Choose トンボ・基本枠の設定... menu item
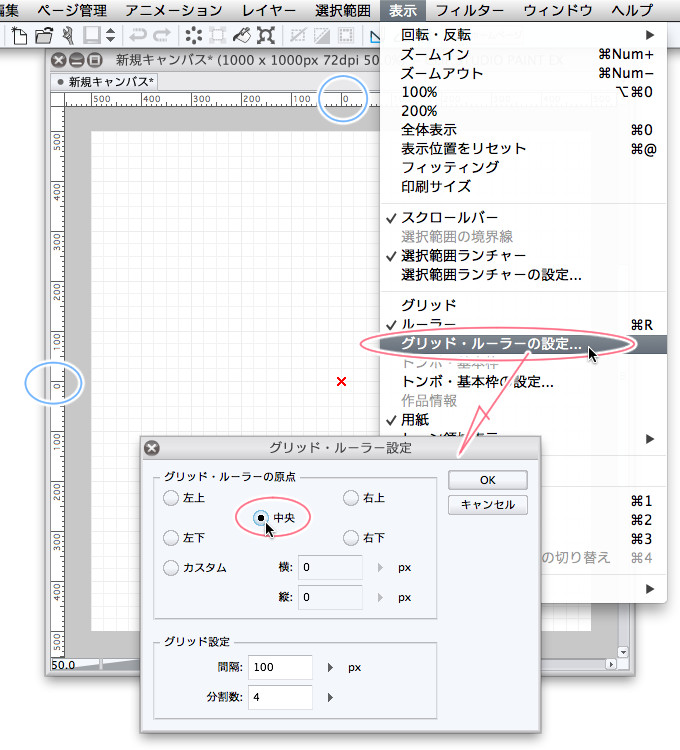Screen dimensions: 680x750 coord(523,382)
